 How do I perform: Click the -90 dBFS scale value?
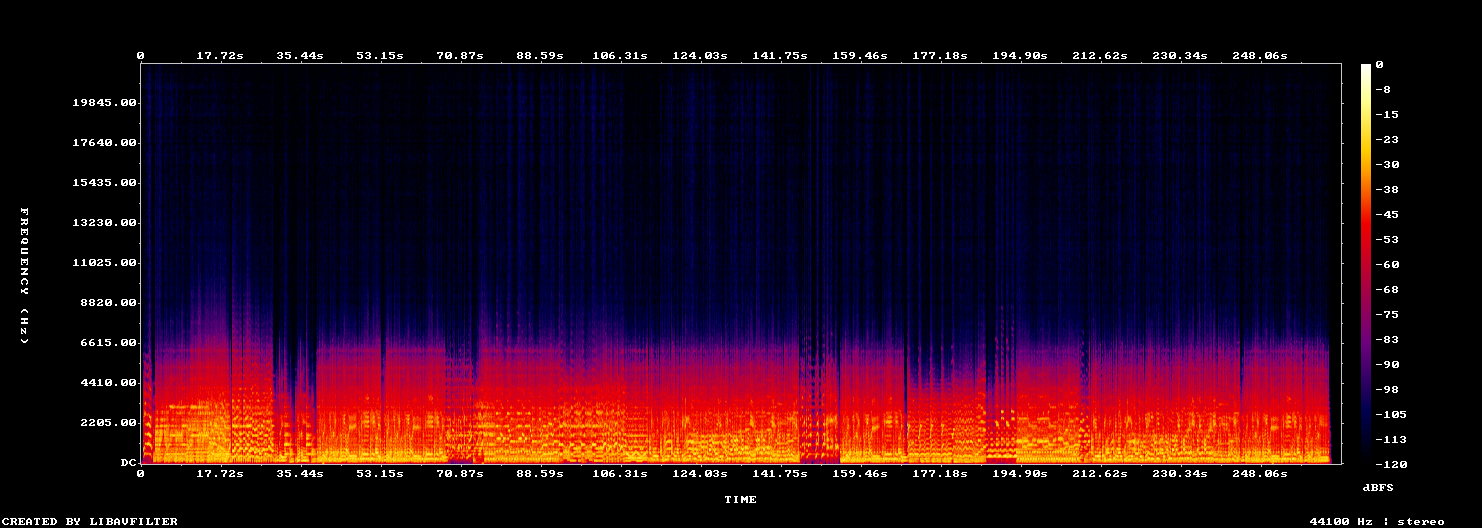(1387, 365)
